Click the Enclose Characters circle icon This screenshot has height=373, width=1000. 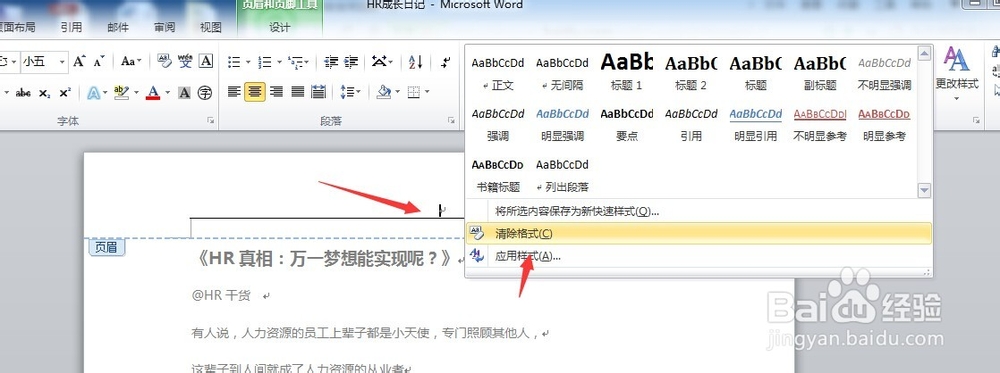[x=204, y=93]
